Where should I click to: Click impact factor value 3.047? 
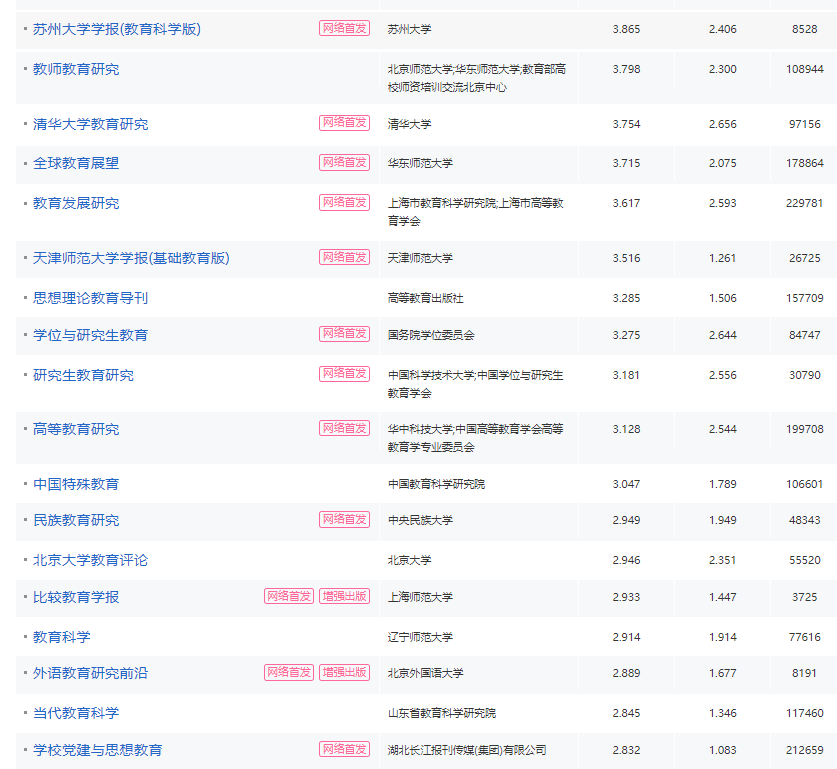point(626,484)
